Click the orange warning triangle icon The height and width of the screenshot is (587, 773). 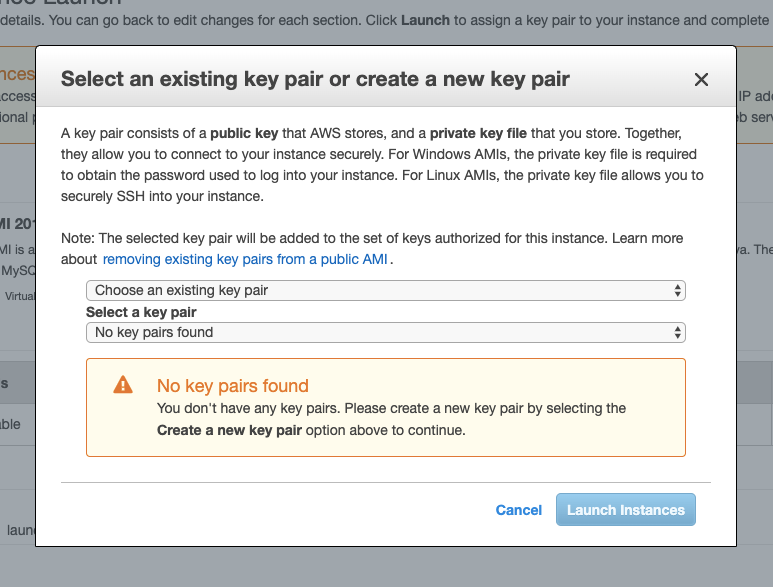pos(122,385)
